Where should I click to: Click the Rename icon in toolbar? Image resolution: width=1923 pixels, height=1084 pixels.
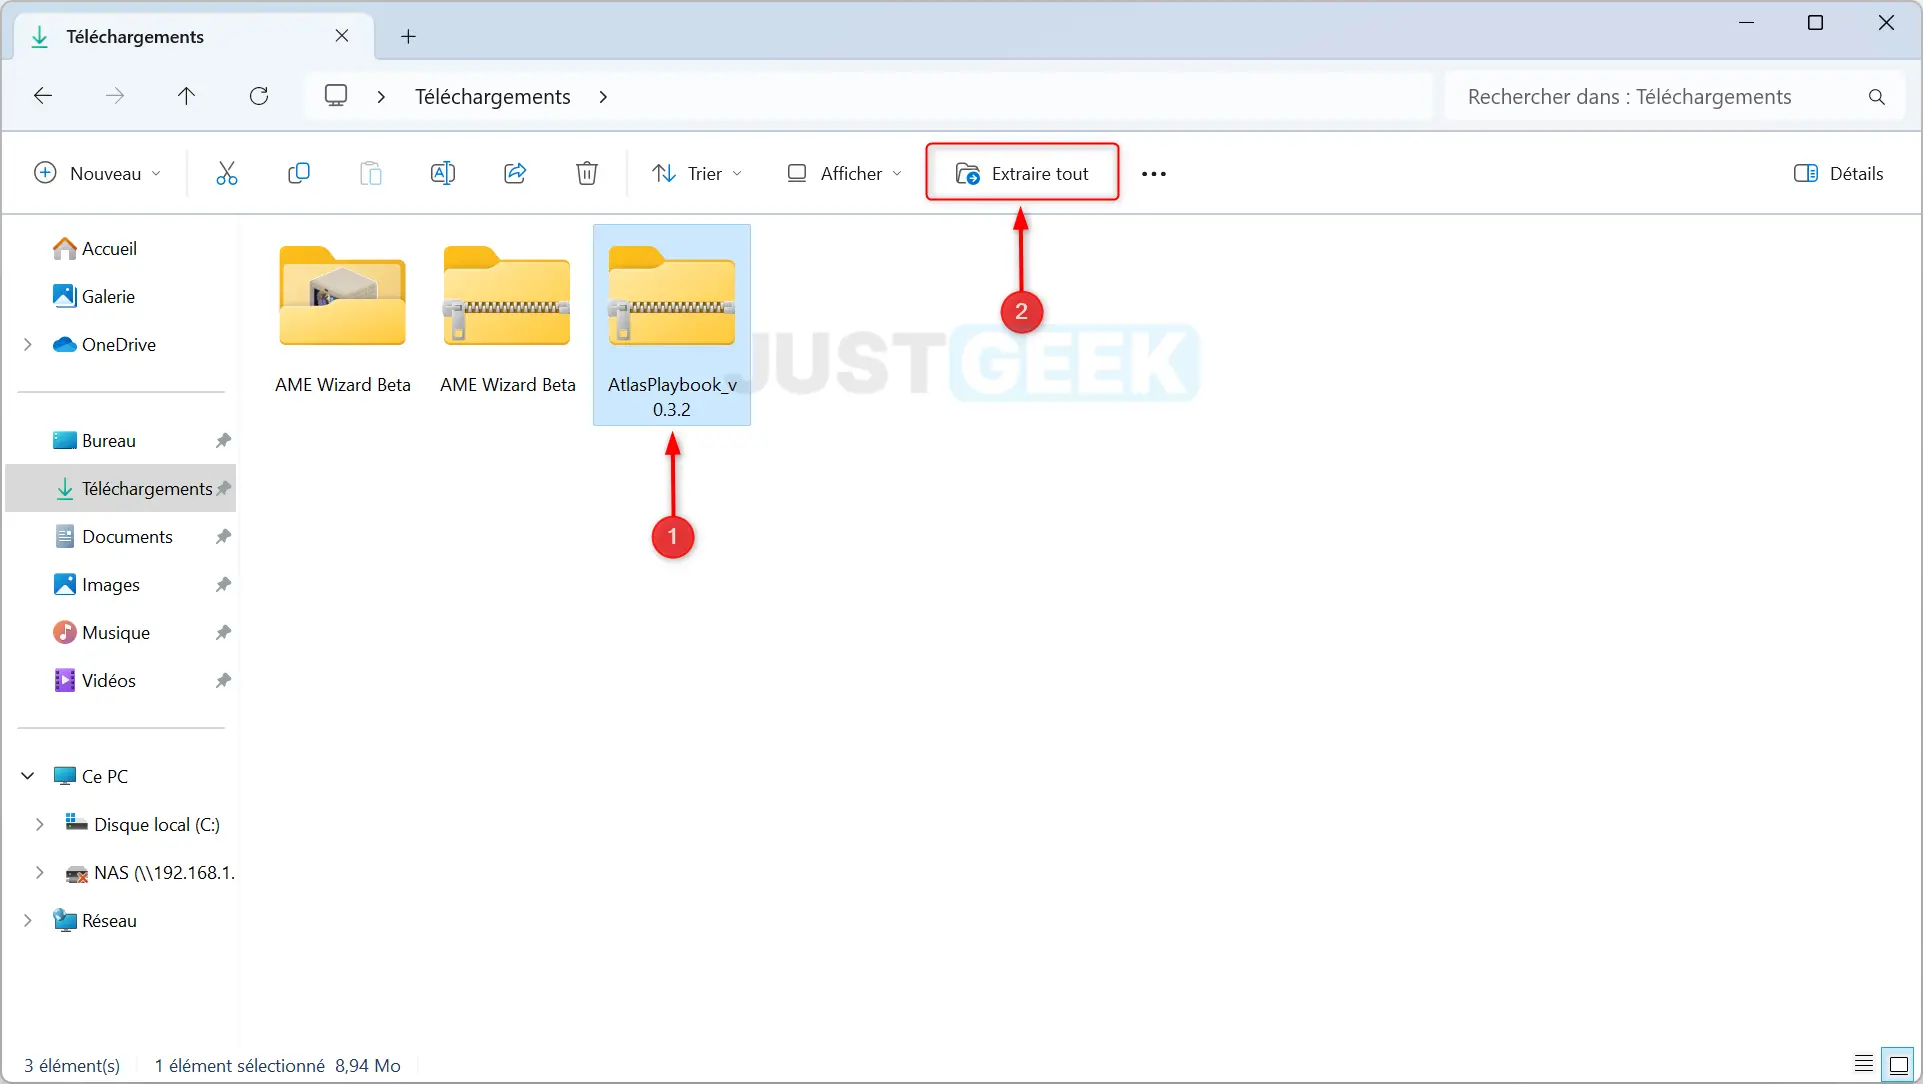(442, 173)
